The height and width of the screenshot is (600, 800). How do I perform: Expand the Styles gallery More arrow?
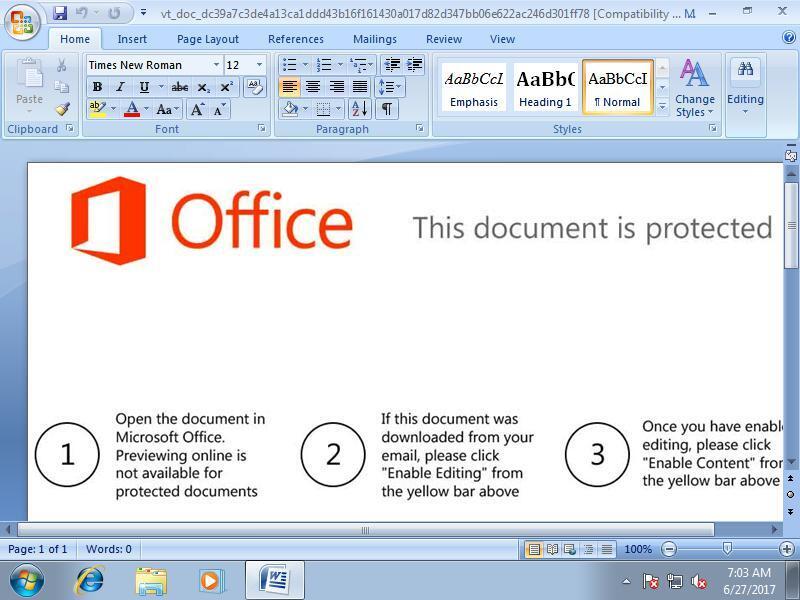pyautogui.click(x=662, y=107)
